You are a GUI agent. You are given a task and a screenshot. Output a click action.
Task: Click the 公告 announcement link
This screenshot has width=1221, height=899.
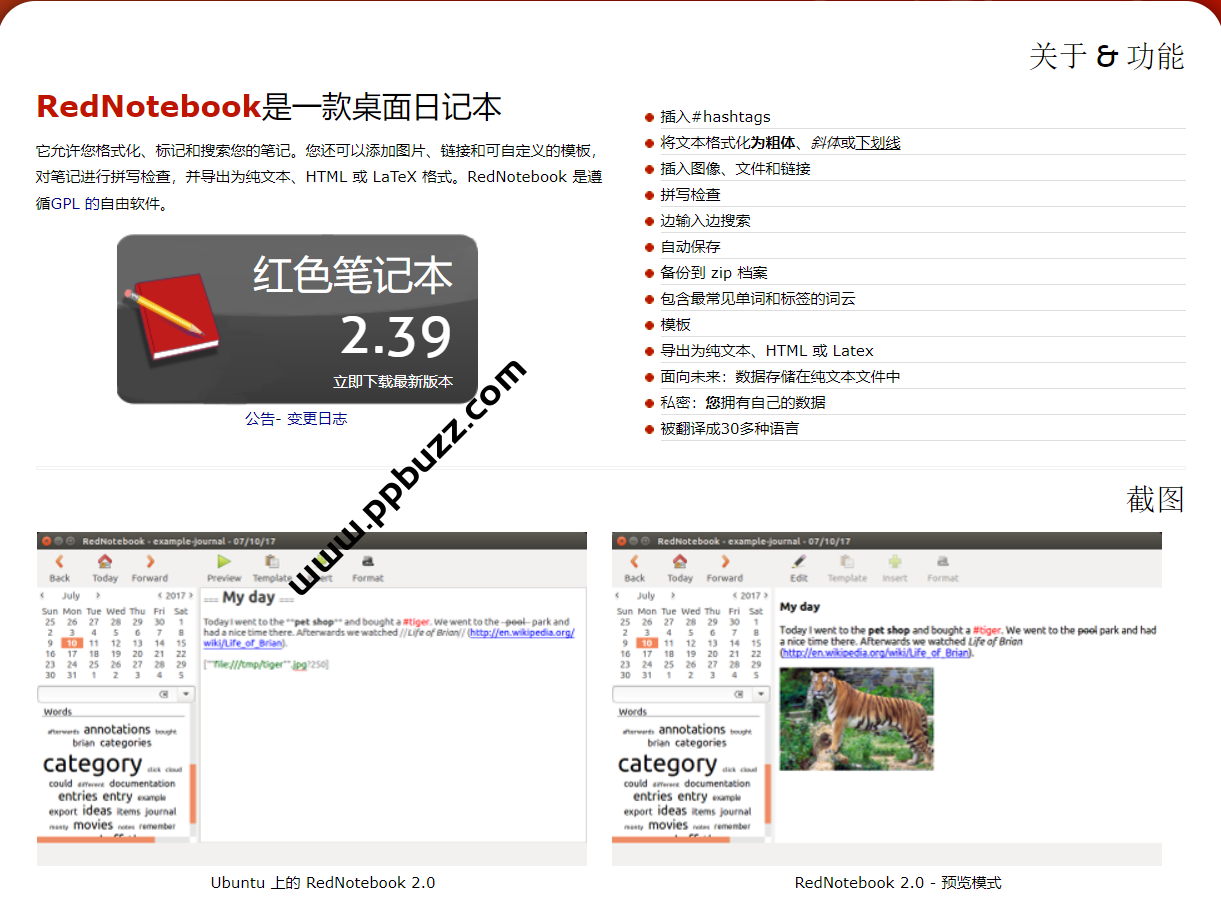pos(260,419)
